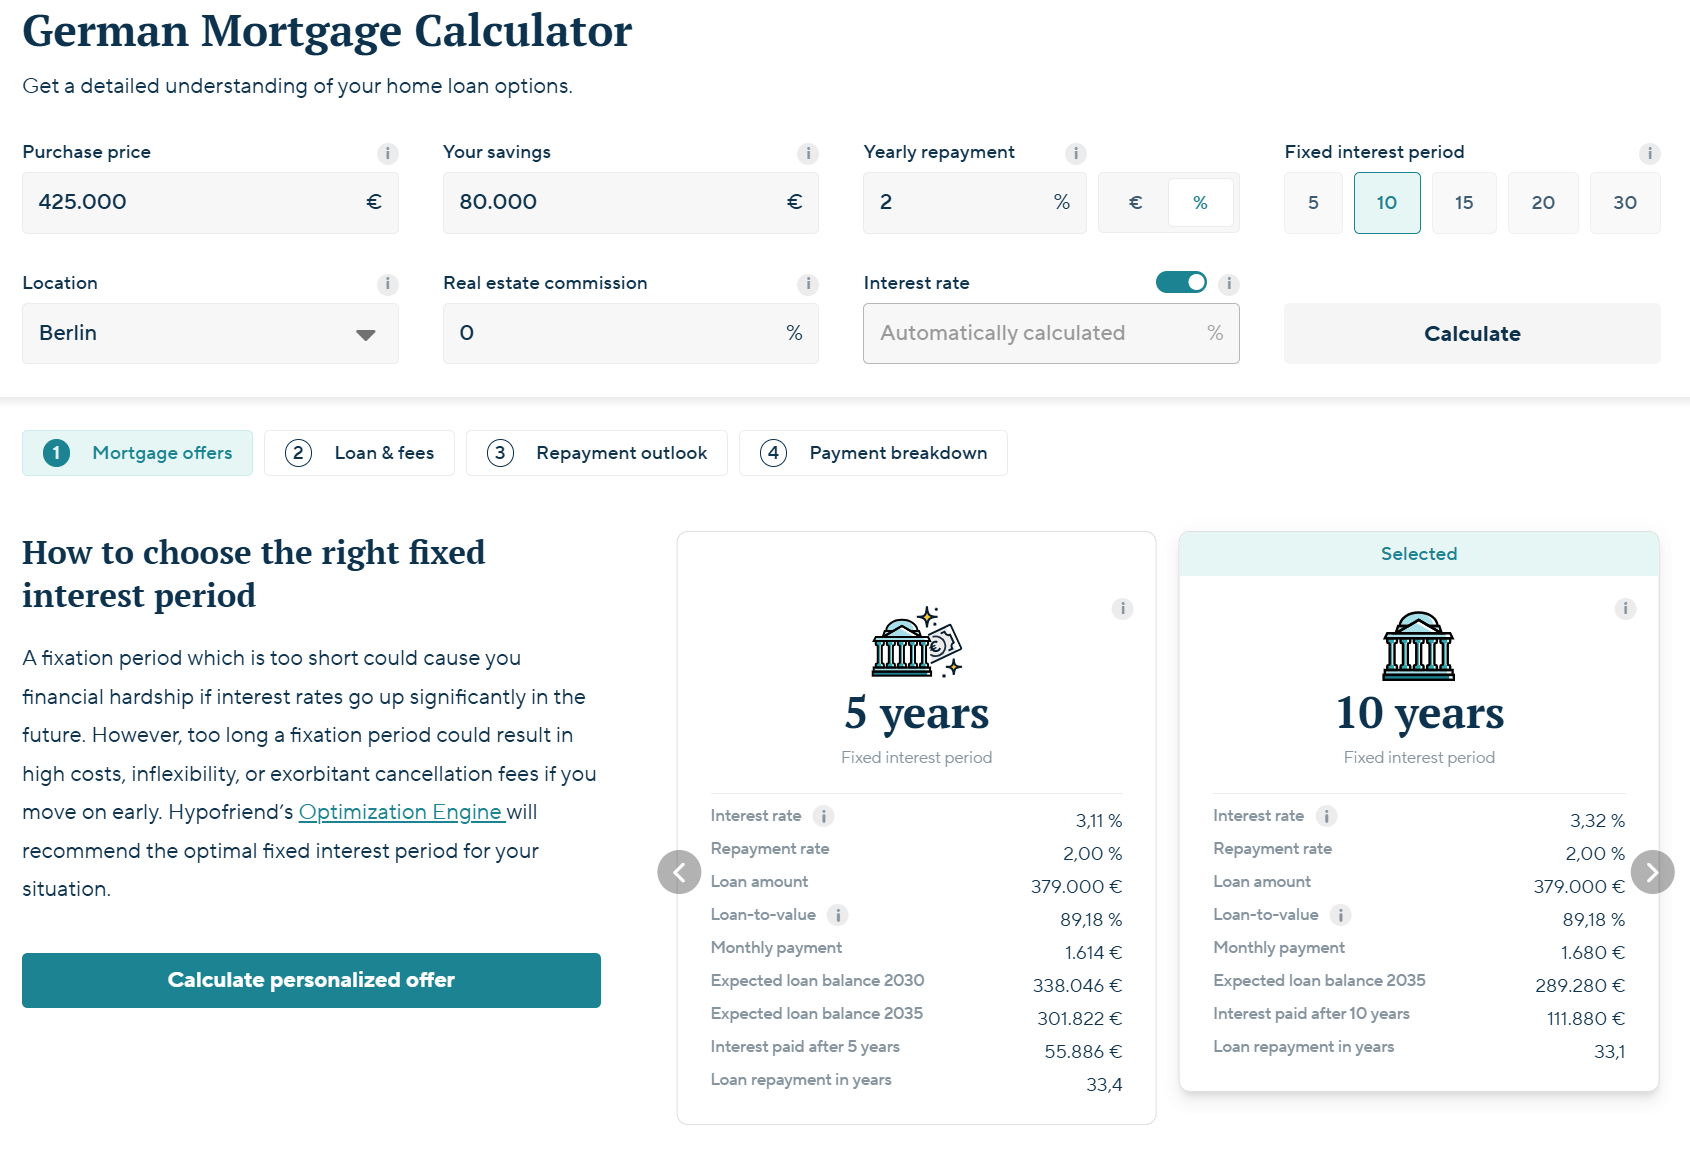Select the 15-year fixed interest period
The height and width of the screenshot is (1152, 1690).
click(1463, 203)
